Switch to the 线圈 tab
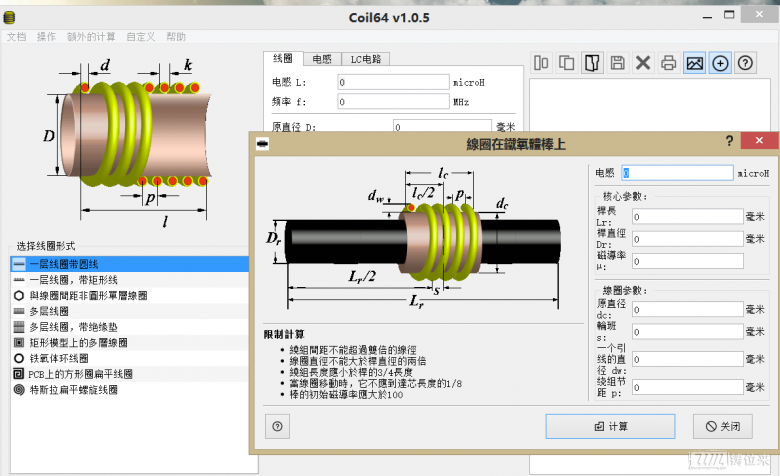The width and height of the screenshot is (780, 476). [283, 58]
